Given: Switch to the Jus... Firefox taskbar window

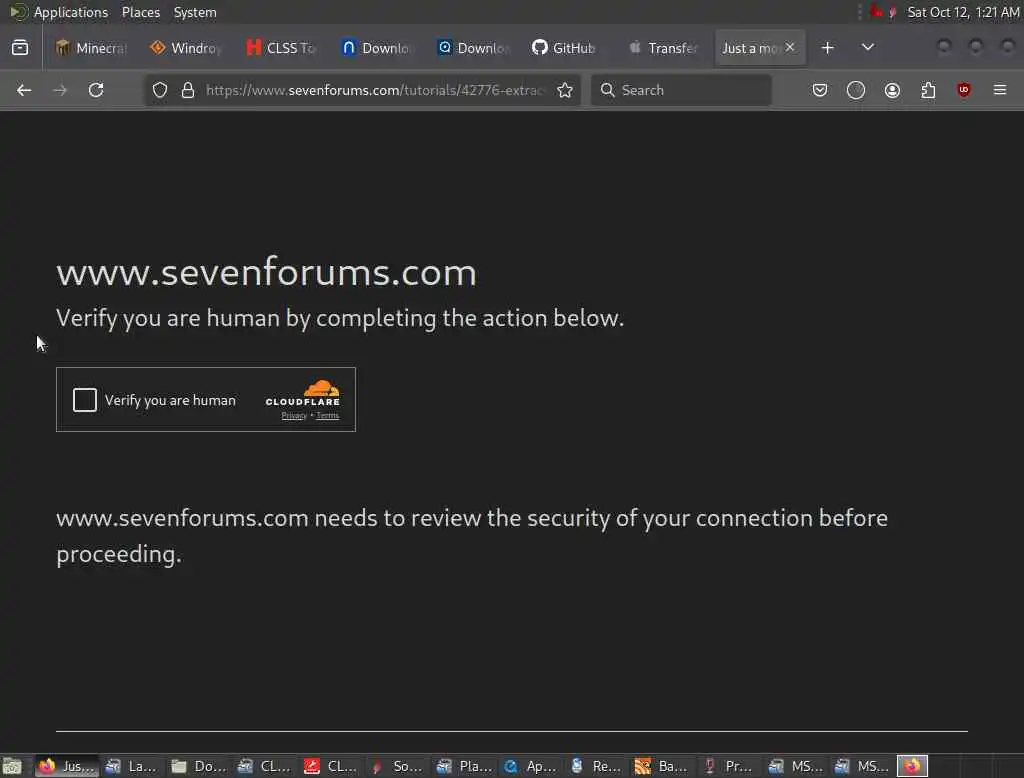Looking at the screenshot, I should pos(66,766).
